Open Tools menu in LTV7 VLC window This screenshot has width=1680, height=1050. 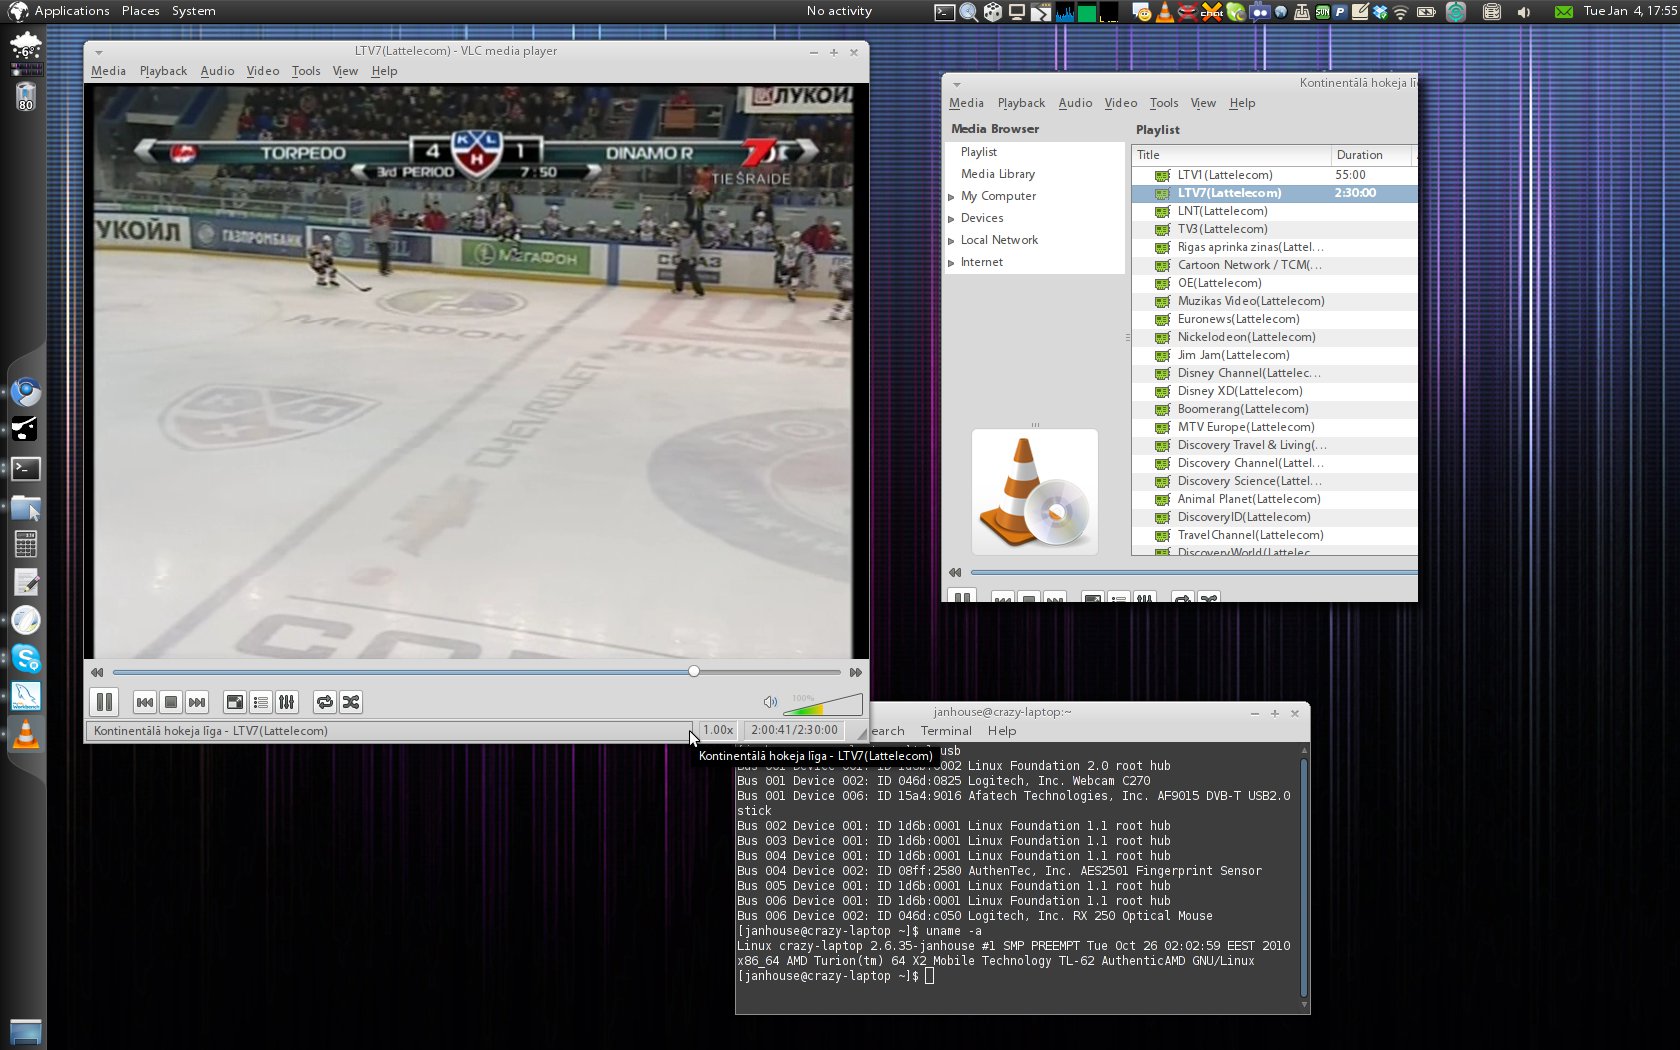pos(306,71)
